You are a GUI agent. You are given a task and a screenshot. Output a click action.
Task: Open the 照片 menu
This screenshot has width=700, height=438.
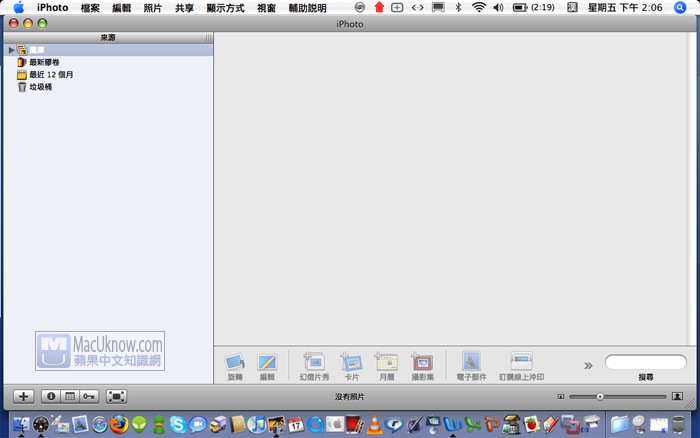pyautogui.click(x=153, y=8)
